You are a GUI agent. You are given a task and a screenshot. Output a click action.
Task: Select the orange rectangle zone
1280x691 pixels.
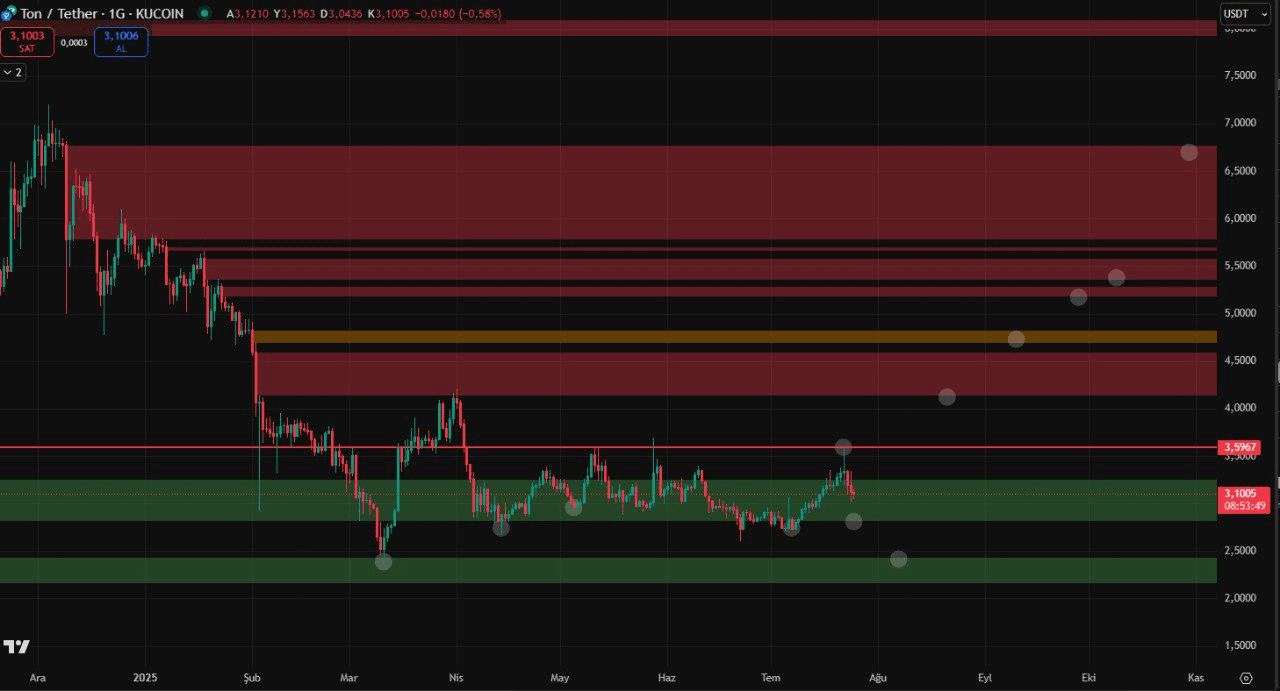pyautogui.click(x=735, y=337)
